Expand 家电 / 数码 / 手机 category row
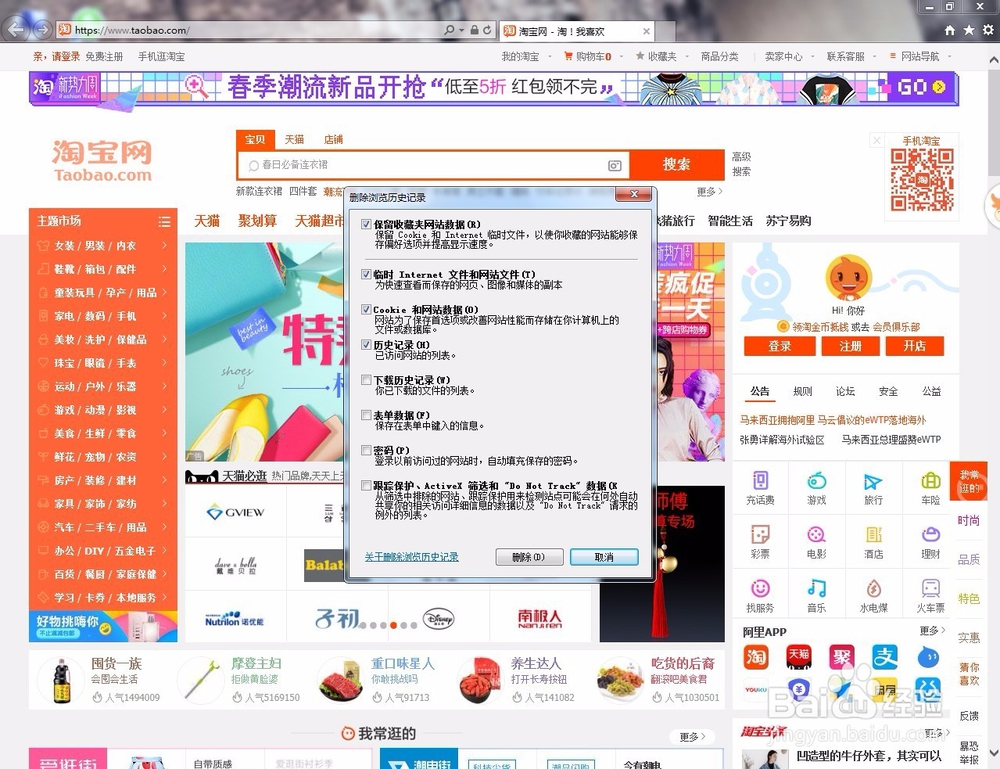The width and height of the screenshot is (1000, 769). coord(103,316)
